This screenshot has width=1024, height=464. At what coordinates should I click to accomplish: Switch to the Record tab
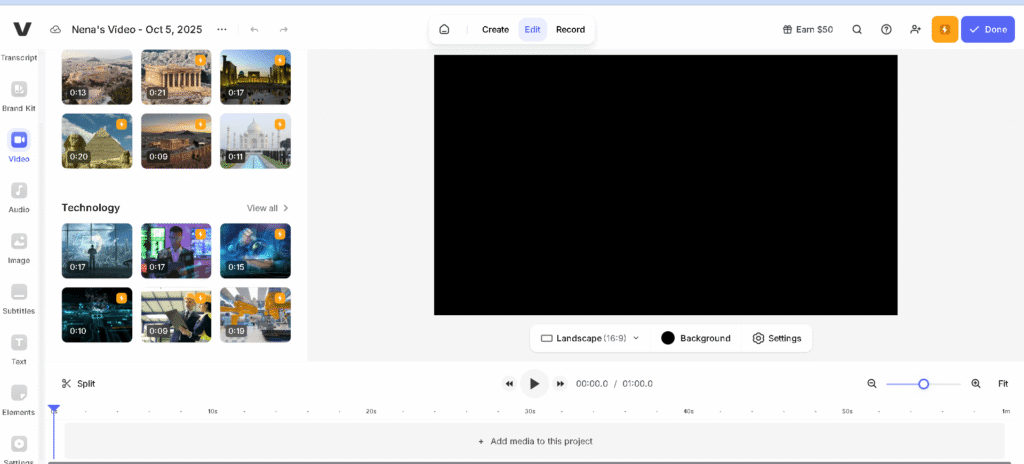click(570, 30)
